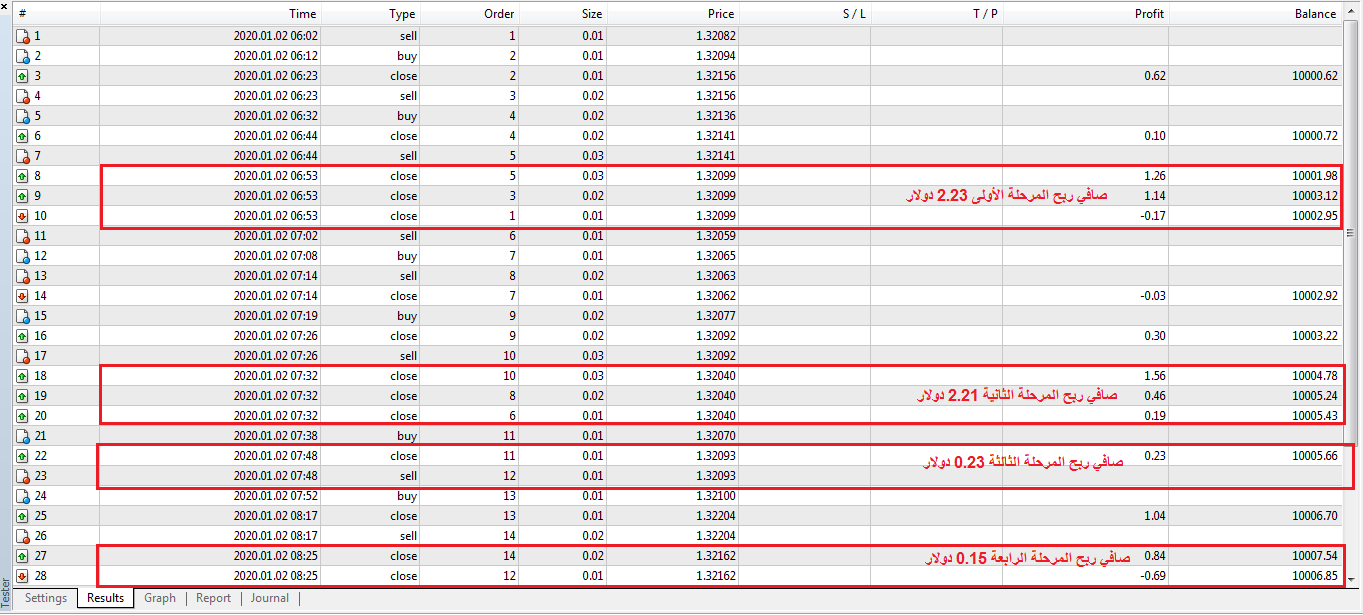Click the sell order icon in row 1
1363x615 pixels.
[x=23, y=36]
